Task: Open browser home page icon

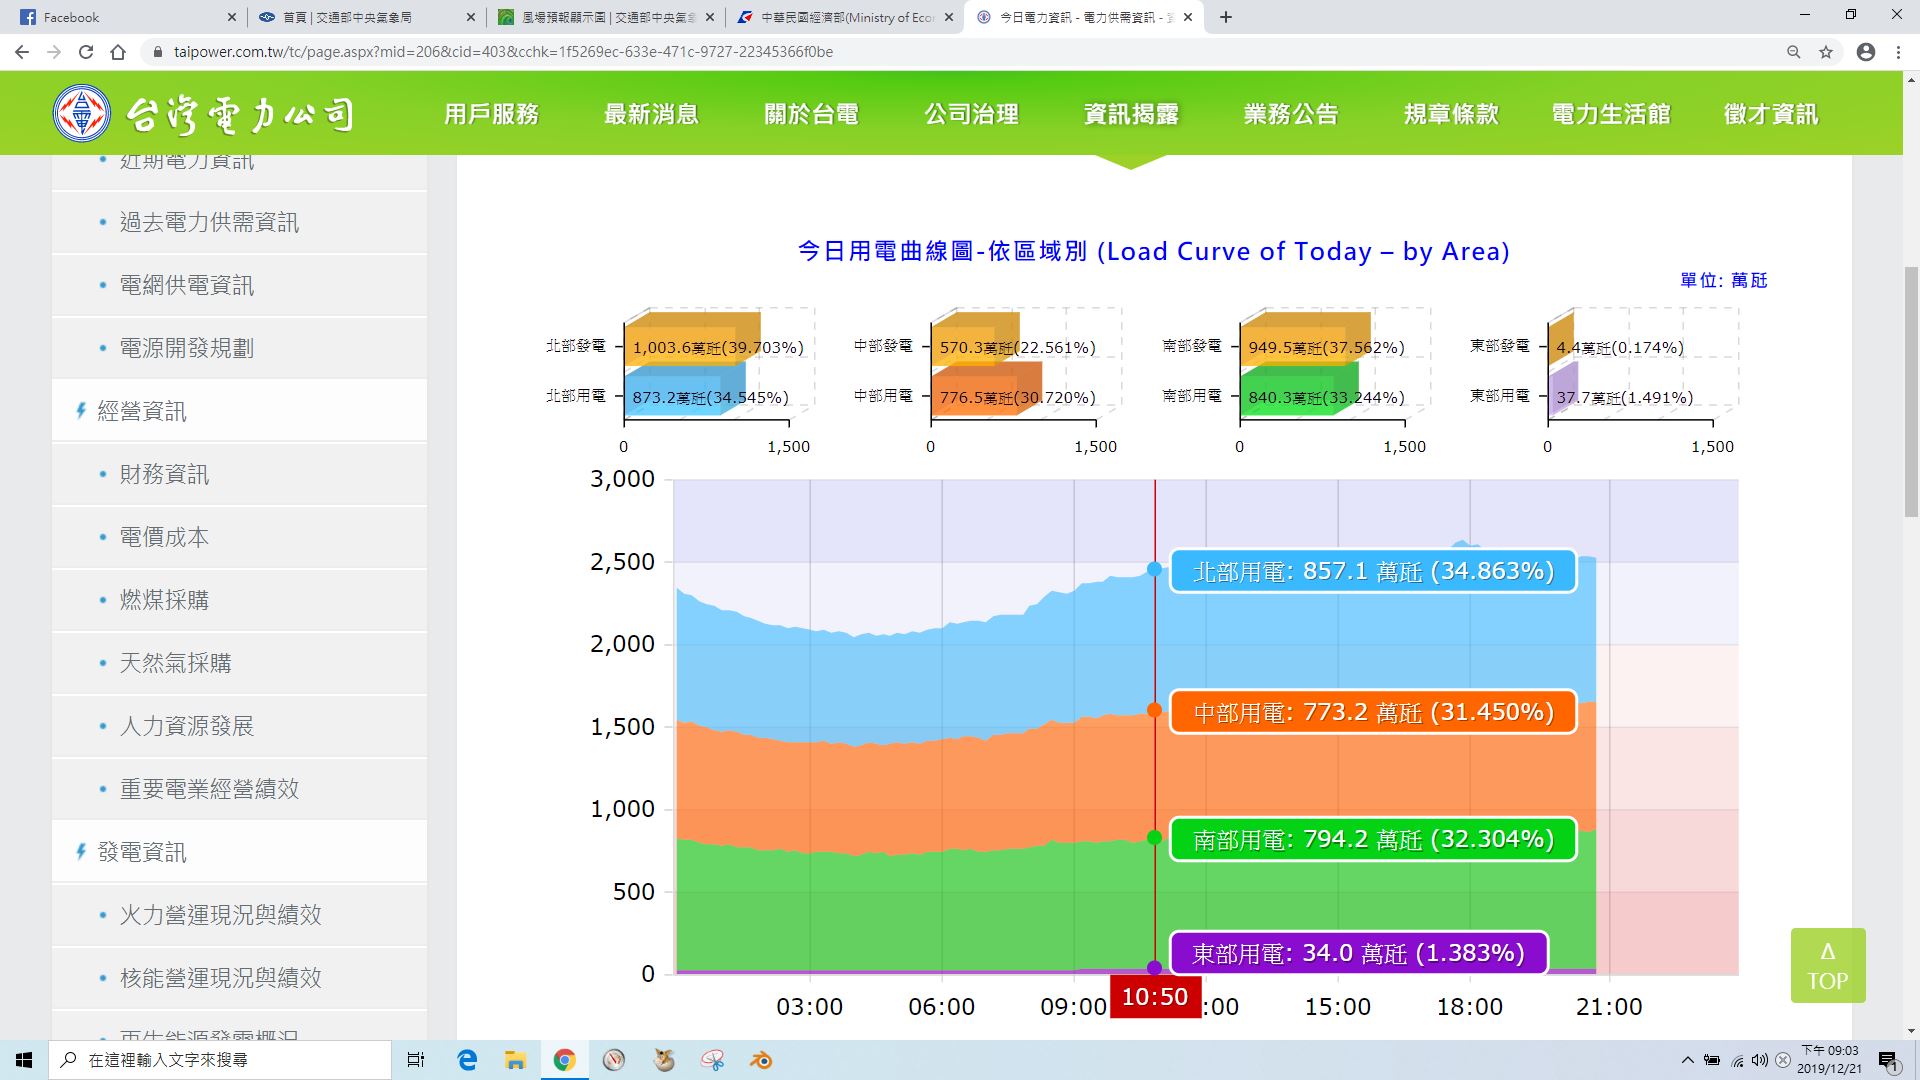Action: click(x=118, y=52)
